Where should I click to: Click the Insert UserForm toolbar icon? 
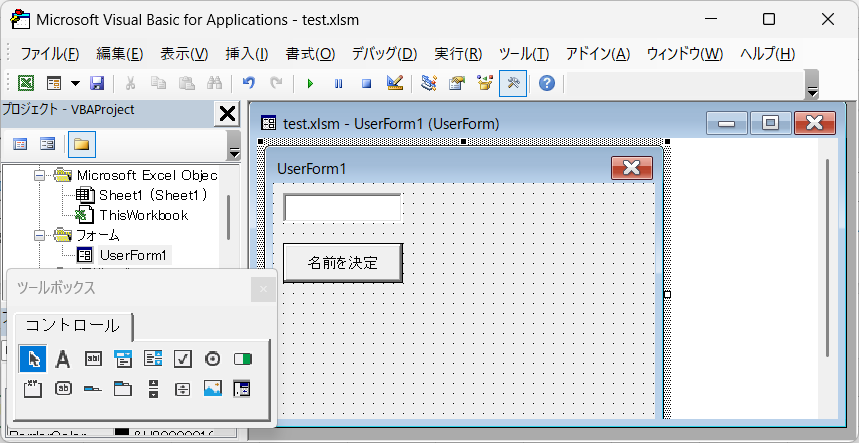tap(54, 83)
